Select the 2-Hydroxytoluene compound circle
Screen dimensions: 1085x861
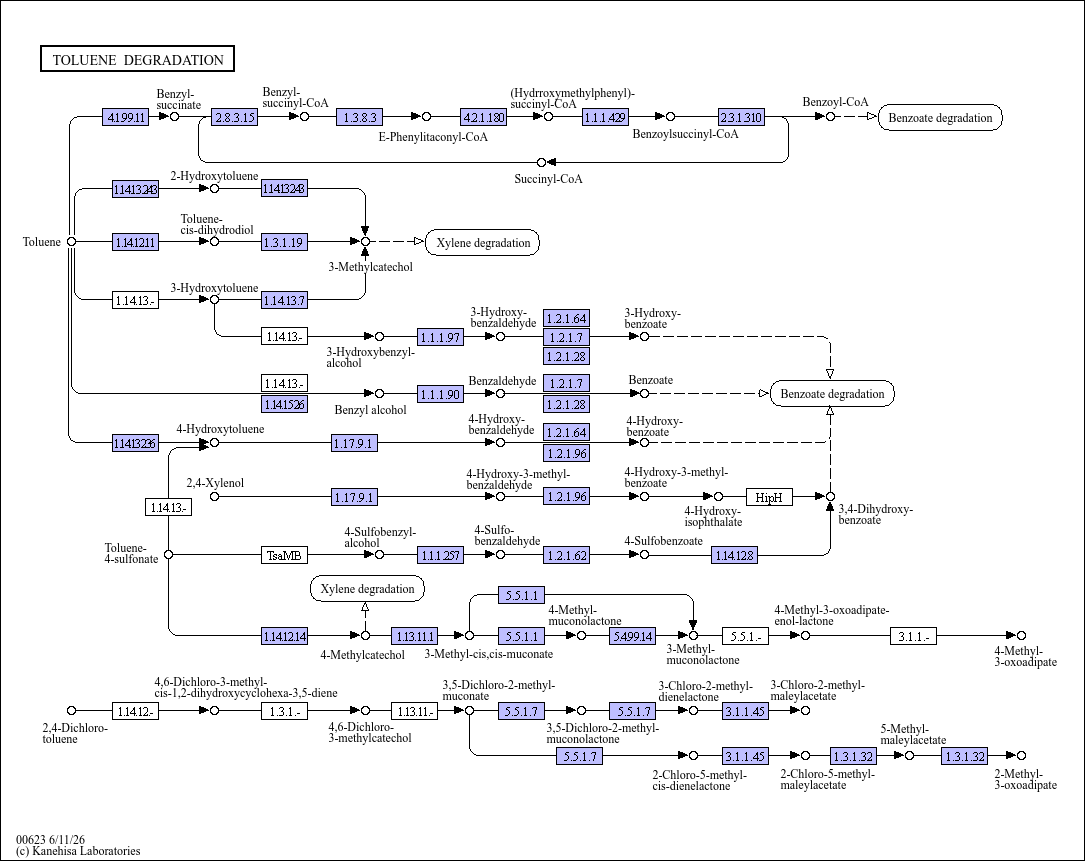[215, 188]
